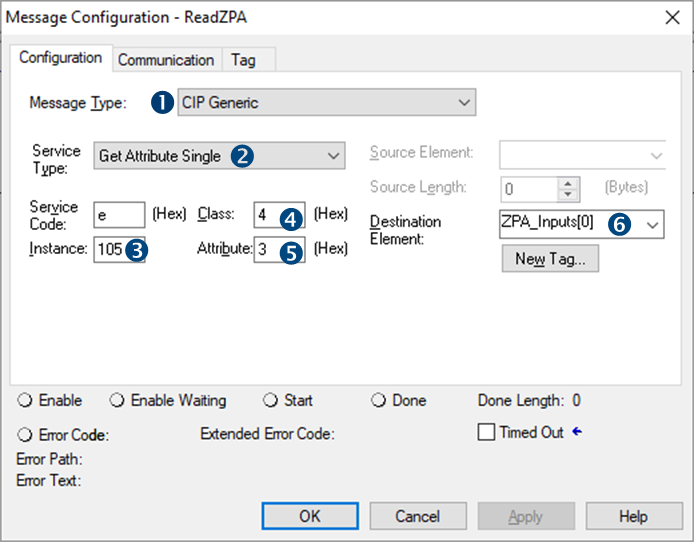Click numbered callout 1 beside Message Type

(162, 102)
